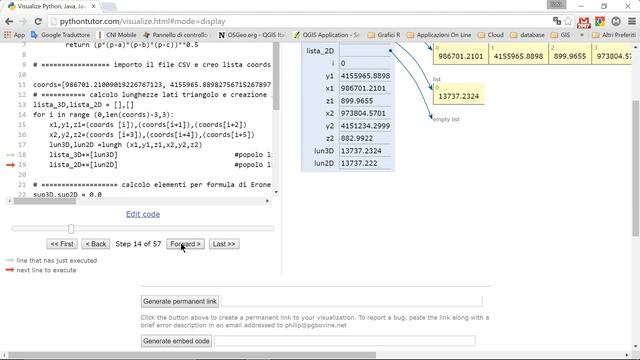640x360 pixels.
Task: Go back with the browser back arrow
Action: coord(9,21)
